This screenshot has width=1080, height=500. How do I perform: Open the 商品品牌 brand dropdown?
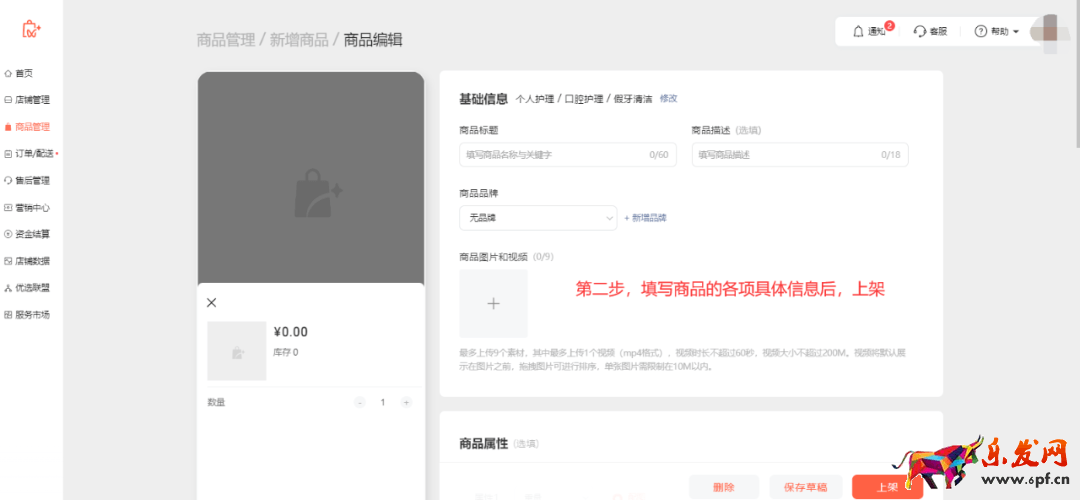tap(538, 217)
